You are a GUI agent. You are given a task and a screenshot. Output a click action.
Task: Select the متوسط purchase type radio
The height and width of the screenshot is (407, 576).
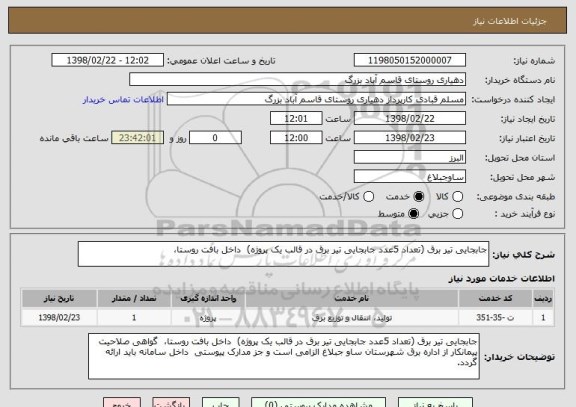click(x=413, y=213)
